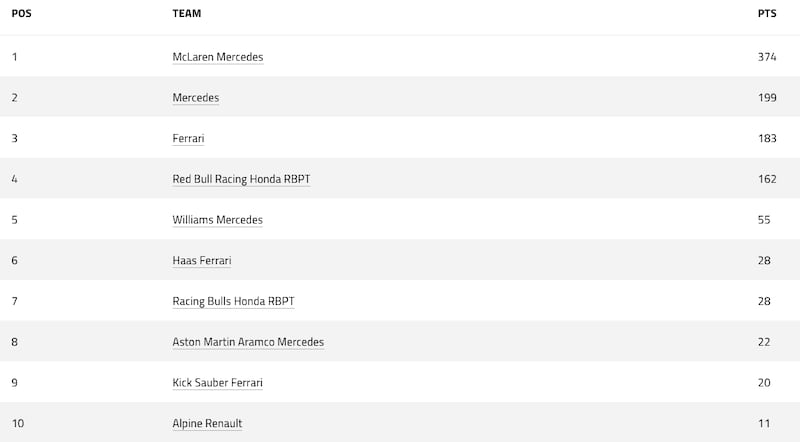Viewport: 800px width, 442px height.
Task: Click McLaren's 374 points value
Action: (x=767, y=57)
